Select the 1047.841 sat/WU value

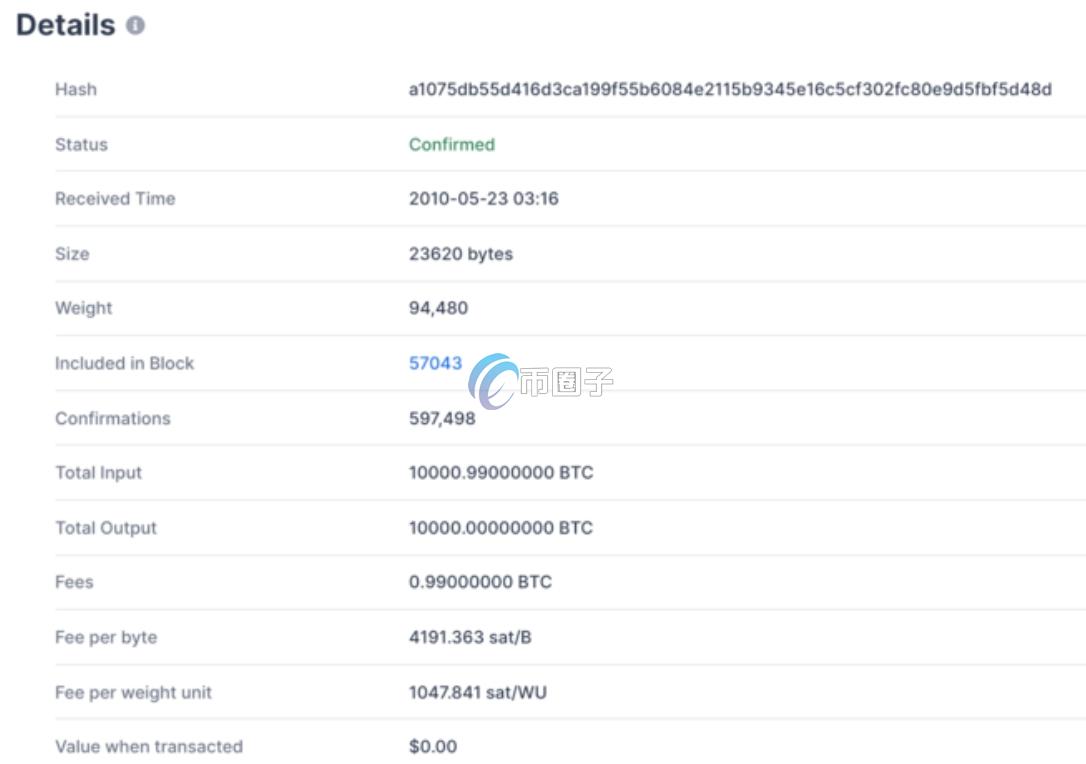point(477,692)
